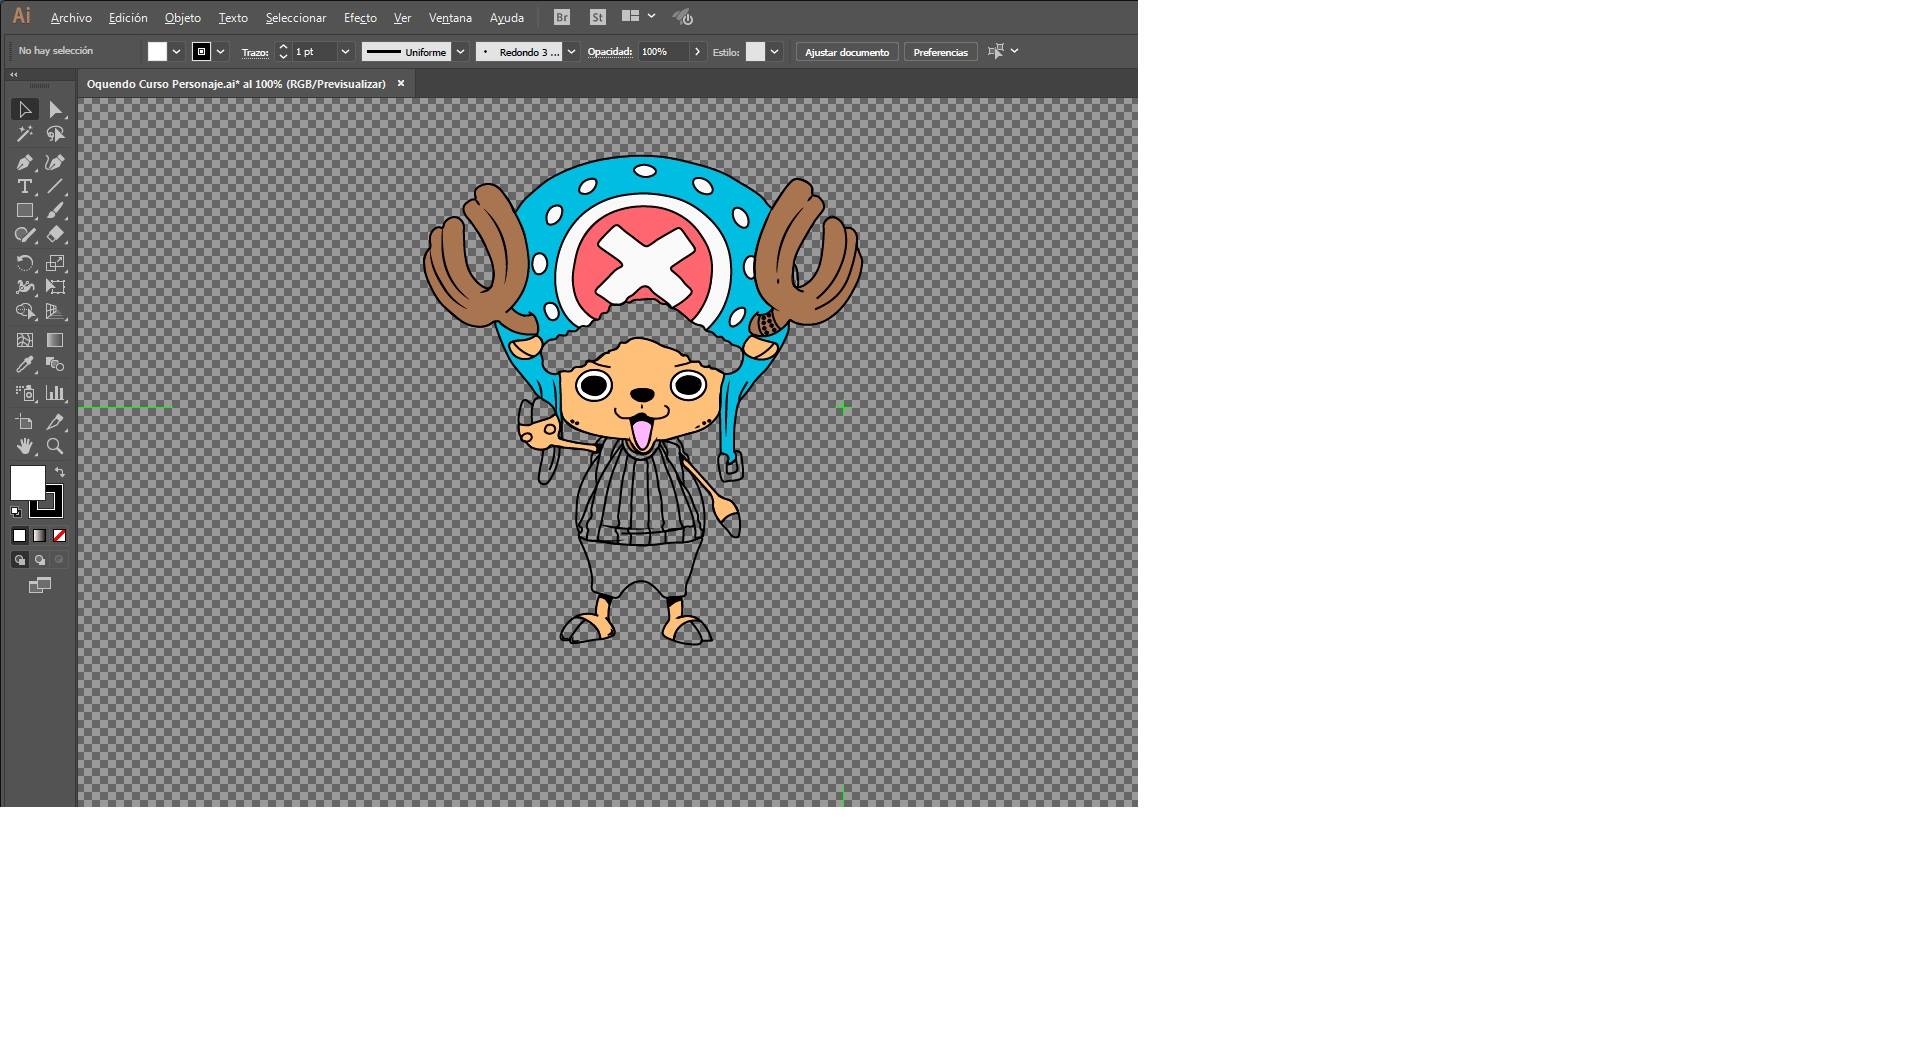The image size is (1920, 1040).
Task: Open the Uniform width profile dropdown
Action: 461,52
